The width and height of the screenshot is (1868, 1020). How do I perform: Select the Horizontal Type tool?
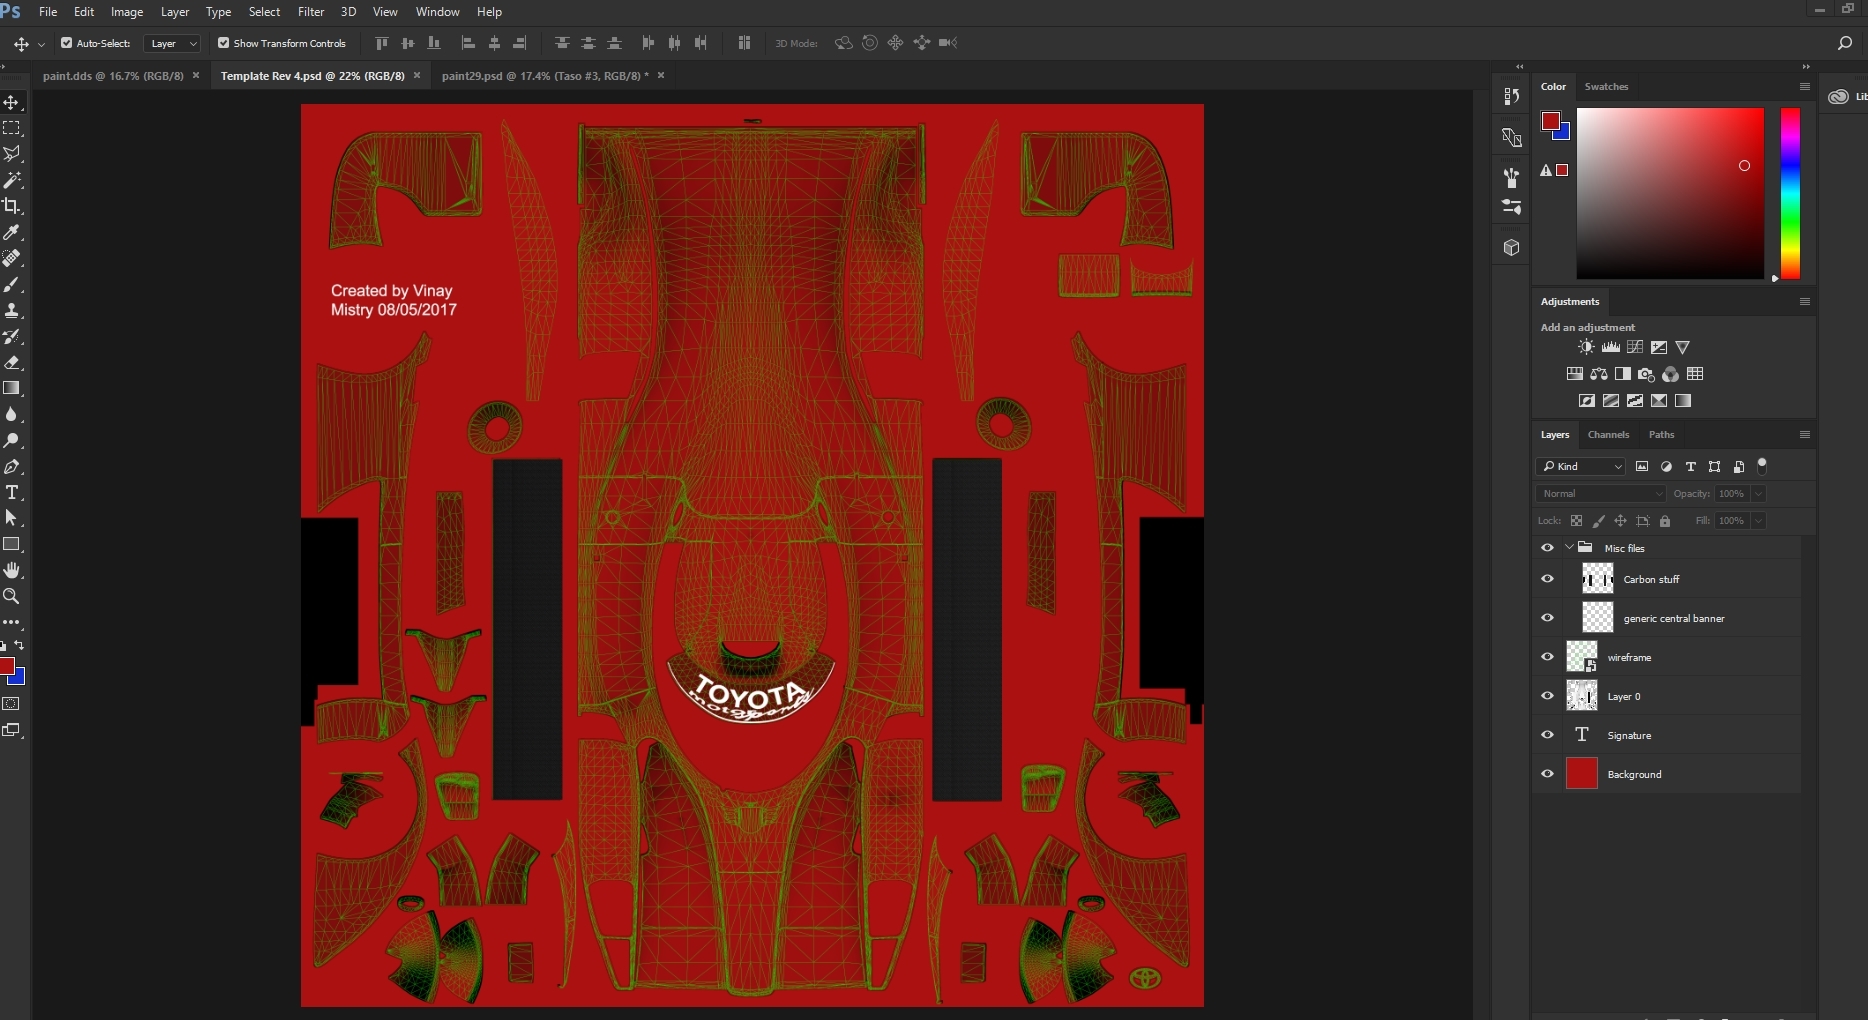pos(12,492)
